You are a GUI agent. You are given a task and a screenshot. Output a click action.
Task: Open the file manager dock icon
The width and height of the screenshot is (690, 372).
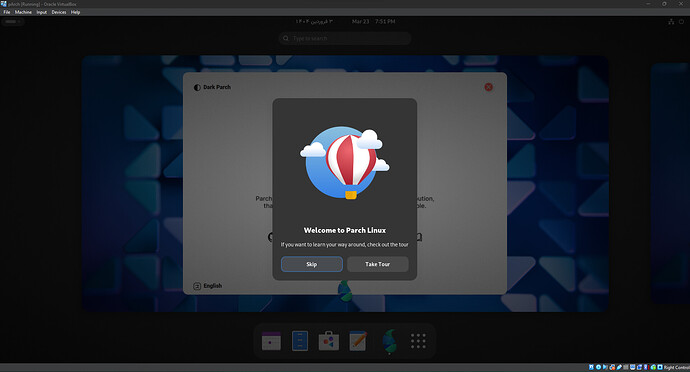click(x=300, y=341)
